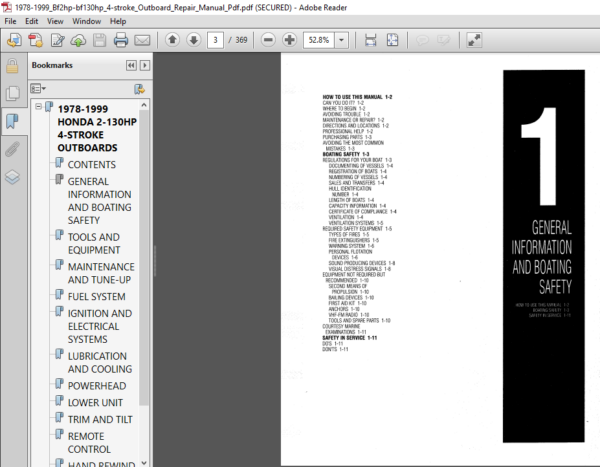The height and width of the screenshot is (467, 600).
Task: Open the File menu
Action: [10, 21]
